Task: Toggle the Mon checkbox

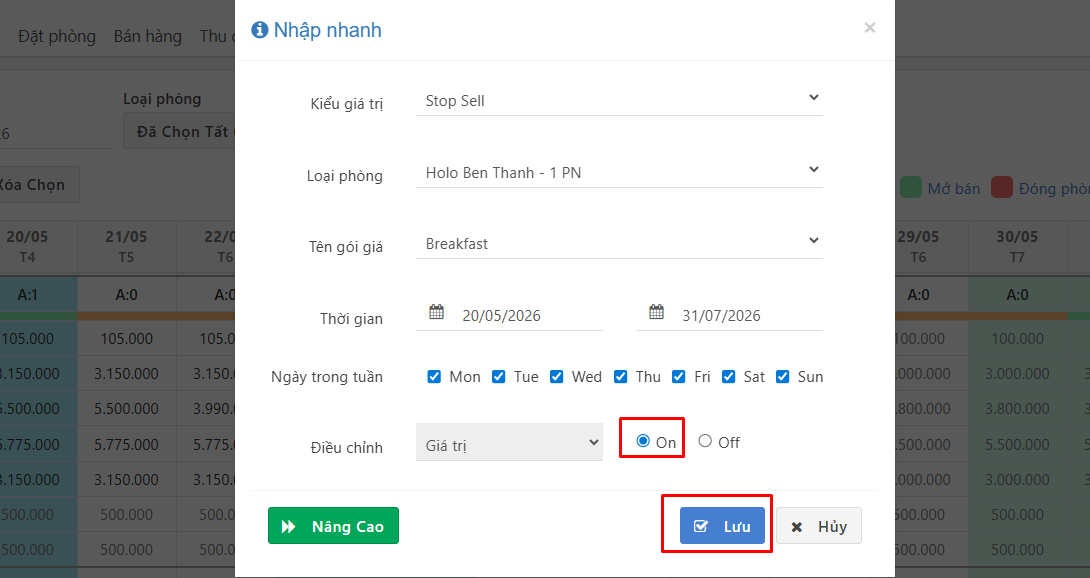Action: click(434, 376)
